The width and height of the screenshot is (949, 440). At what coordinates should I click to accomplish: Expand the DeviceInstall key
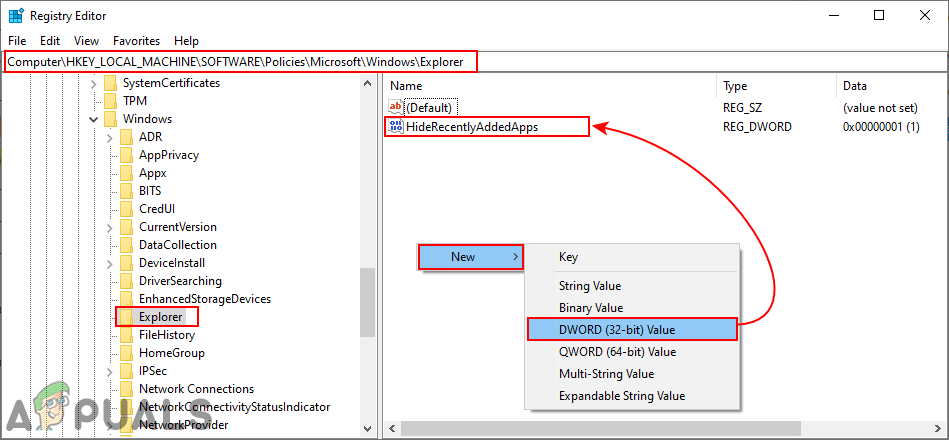(x=110, y=263)
